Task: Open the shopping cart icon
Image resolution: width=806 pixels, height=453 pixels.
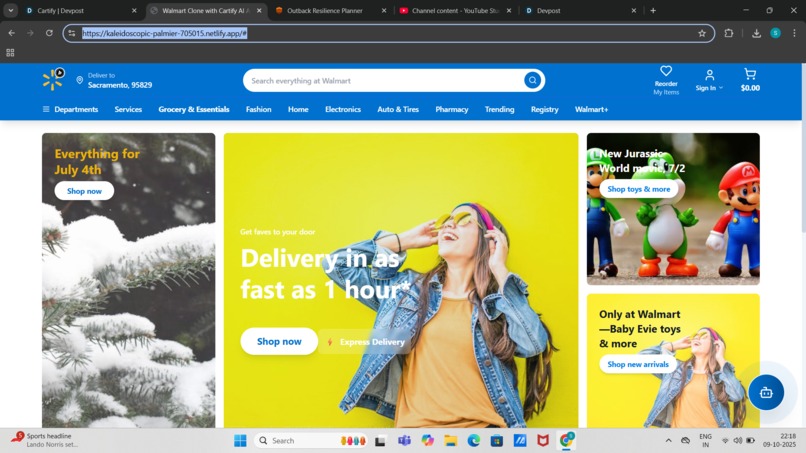Action: (750, 74)
